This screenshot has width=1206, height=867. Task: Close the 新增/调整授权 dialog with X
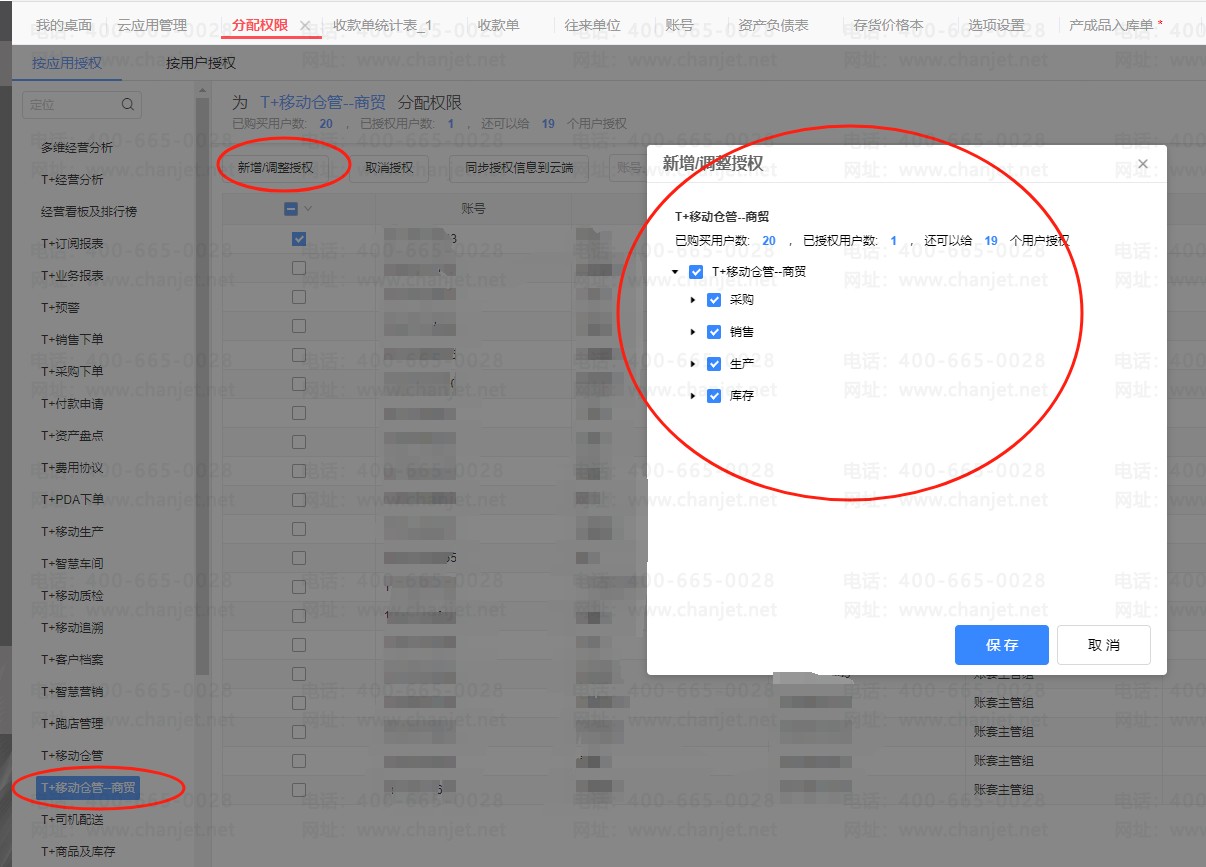click(1143, 164)
